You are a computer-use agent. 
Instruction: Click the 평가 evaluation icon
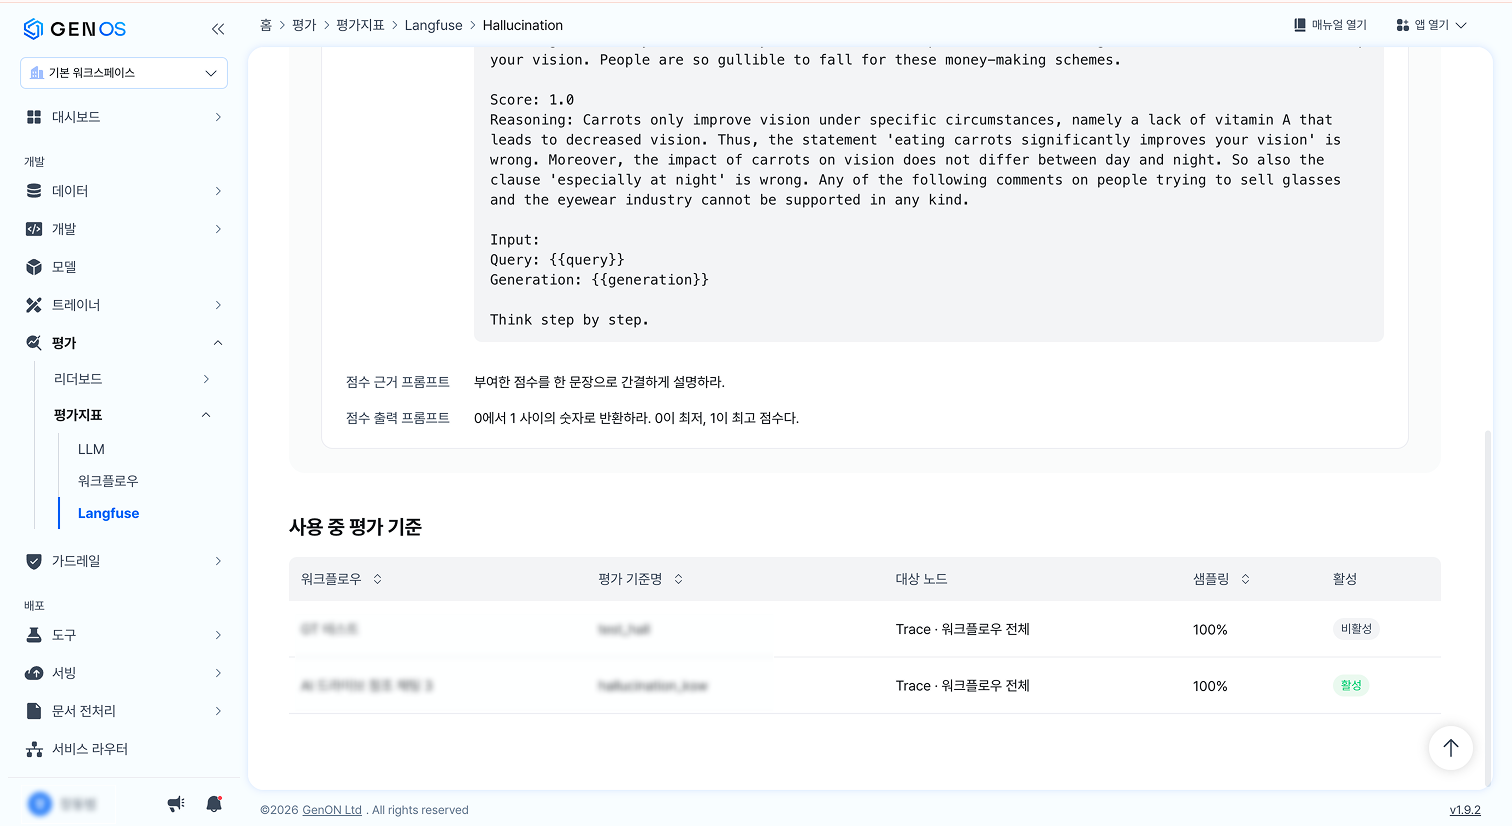(x=34, y=343)
